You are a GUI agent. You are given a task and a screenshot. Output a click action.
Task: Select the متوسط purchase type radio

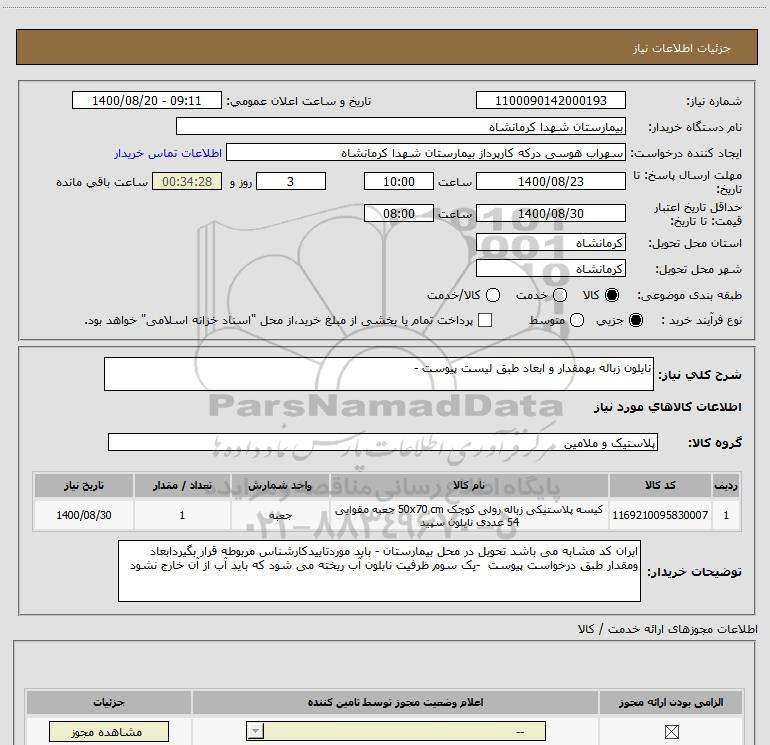tap(577, 320)
